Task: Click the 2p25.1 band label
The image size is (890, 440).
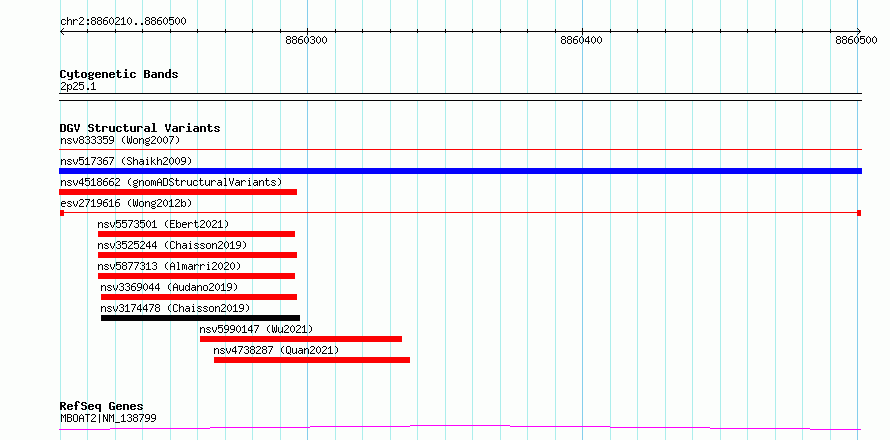Action: point(78,87)
